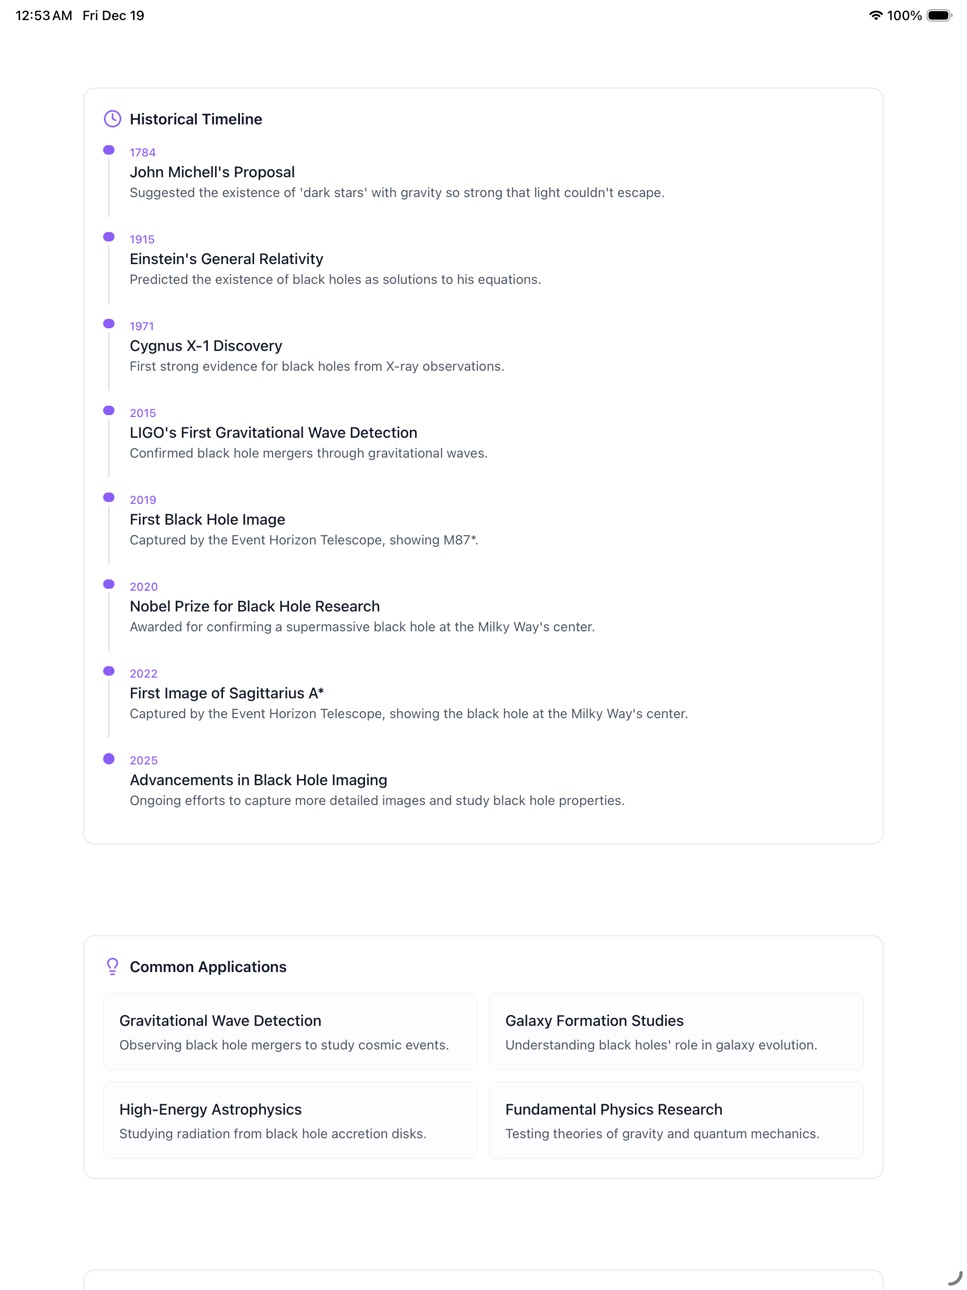The width and height of the screenshot is (967, 1290).
Task: Click the 2022 Sagittarius A* timeline dot
Action: [x=109, y=671]
